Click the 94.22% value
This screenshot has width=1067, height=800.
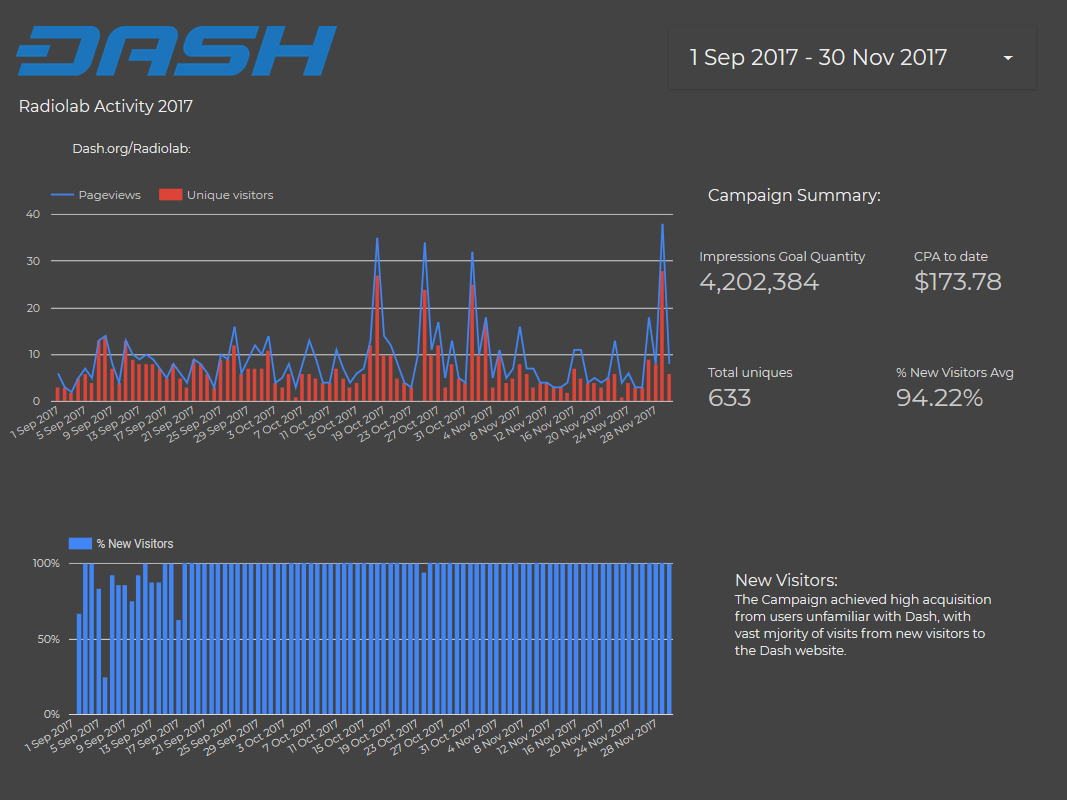coord(939,398)
